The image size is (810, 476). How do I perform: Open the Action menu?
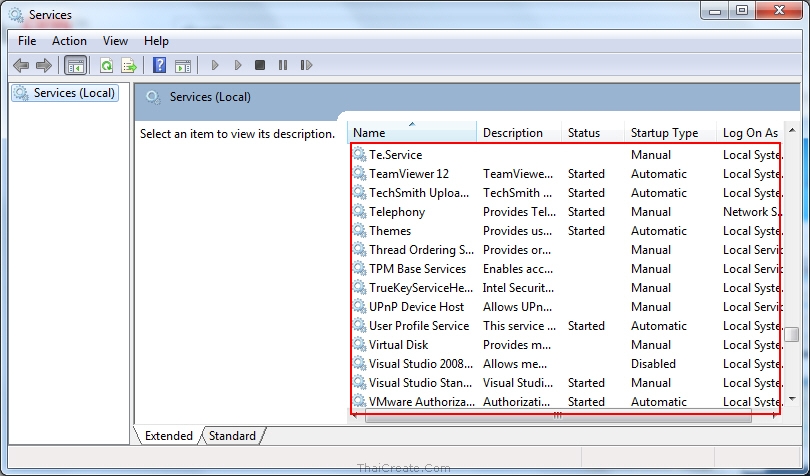[69, 41]
